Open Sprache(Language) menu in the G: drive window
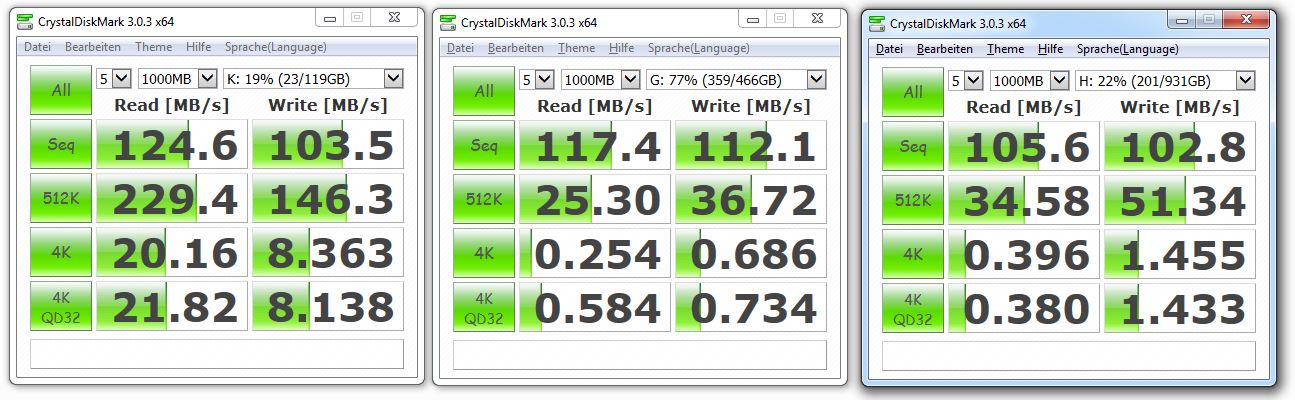This screenshot has width=1295, height=400. tap(698, 47)
